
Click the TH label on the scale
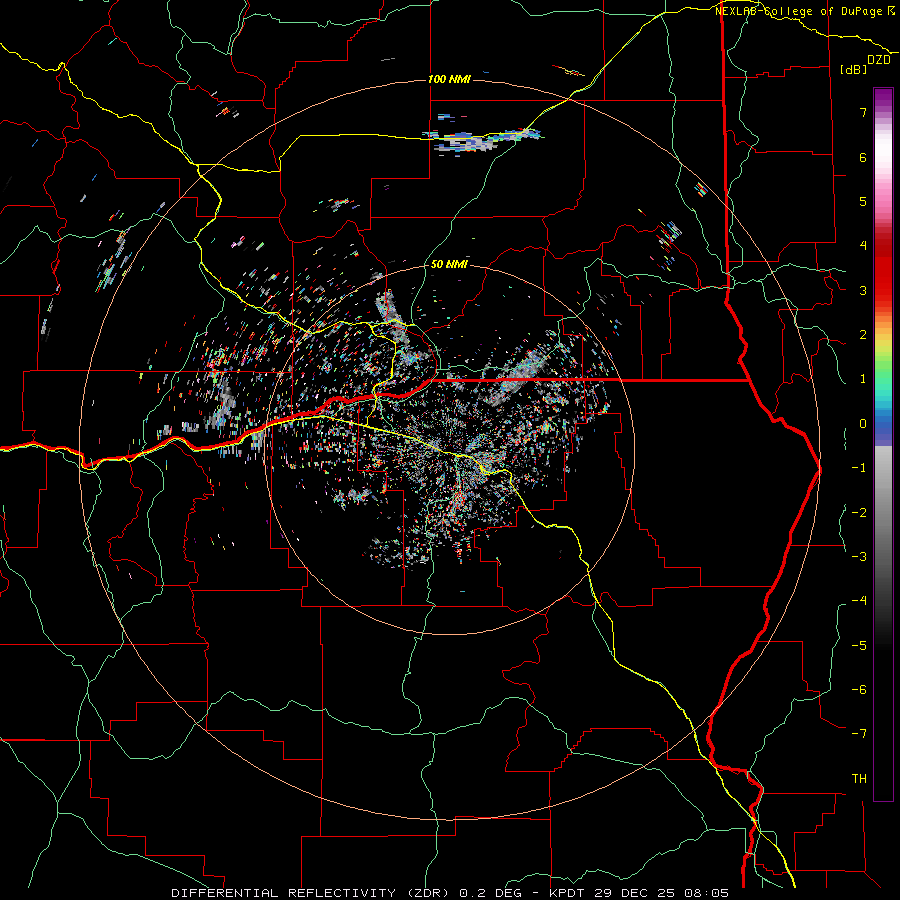tap(859, 779)
